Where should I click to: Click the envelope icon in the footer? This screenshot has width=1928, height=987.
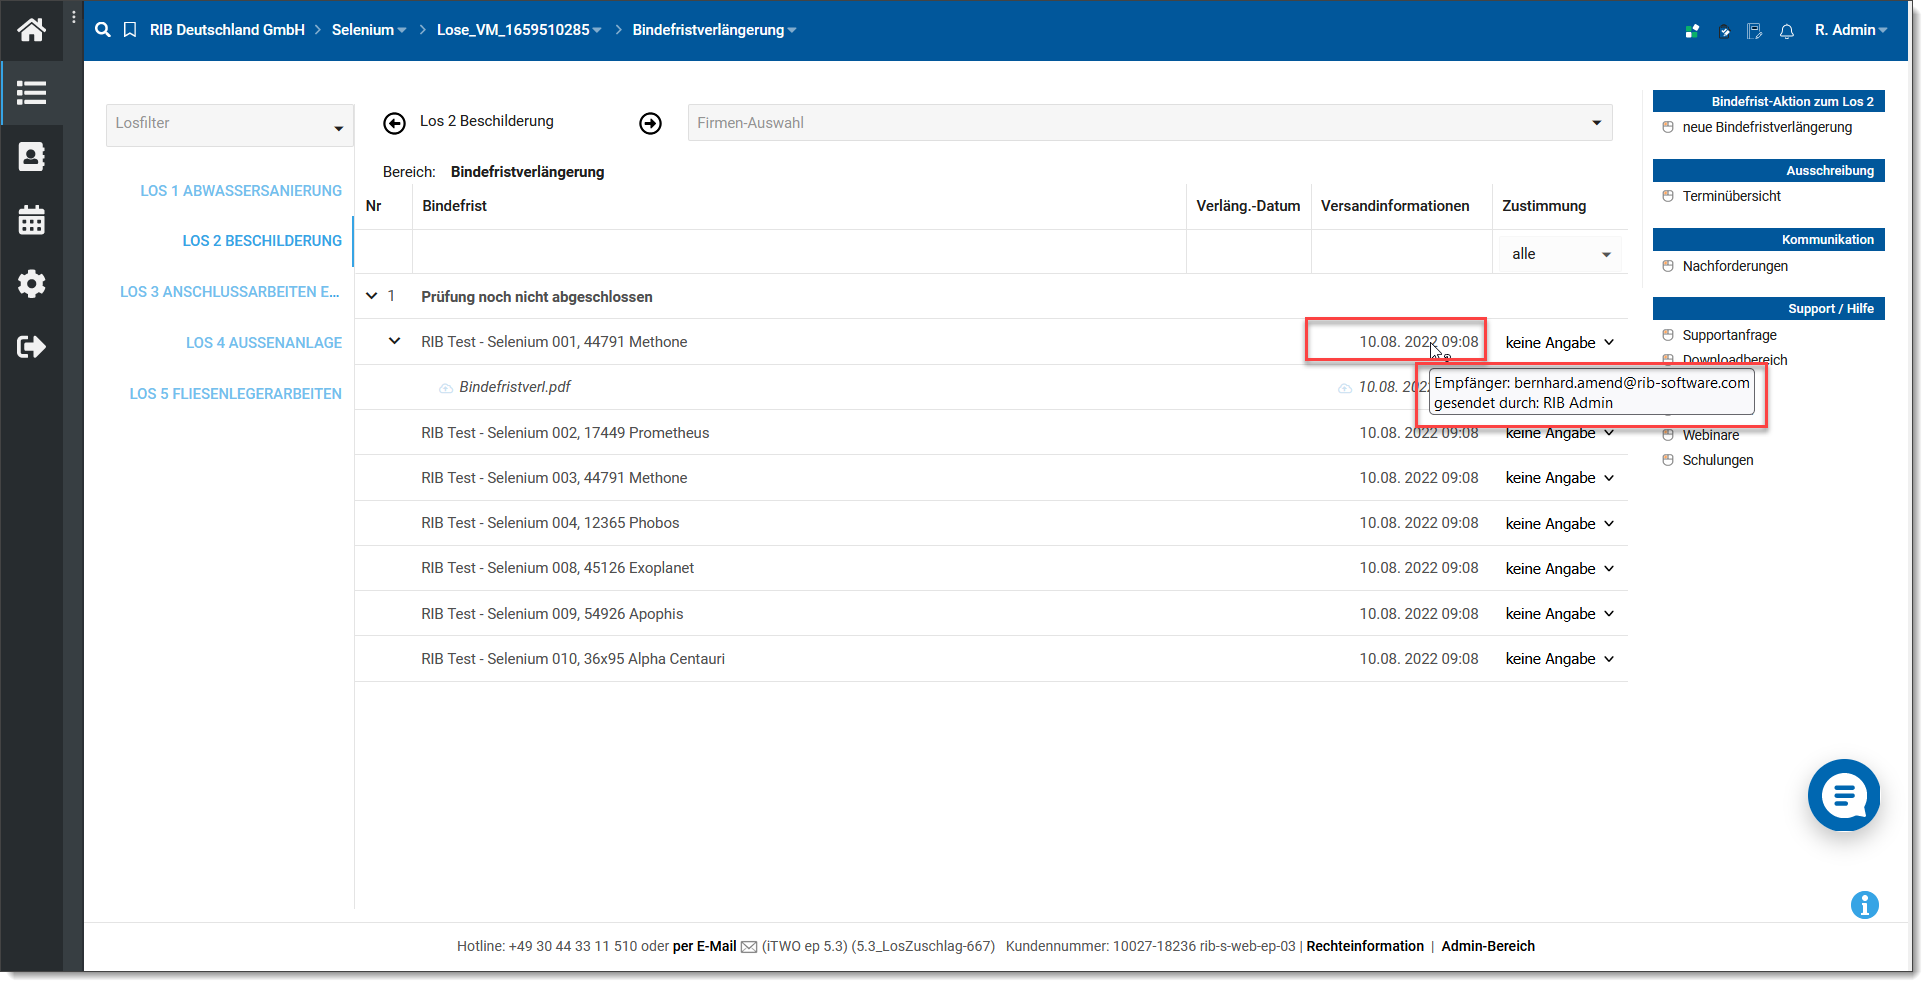[749, 947]
